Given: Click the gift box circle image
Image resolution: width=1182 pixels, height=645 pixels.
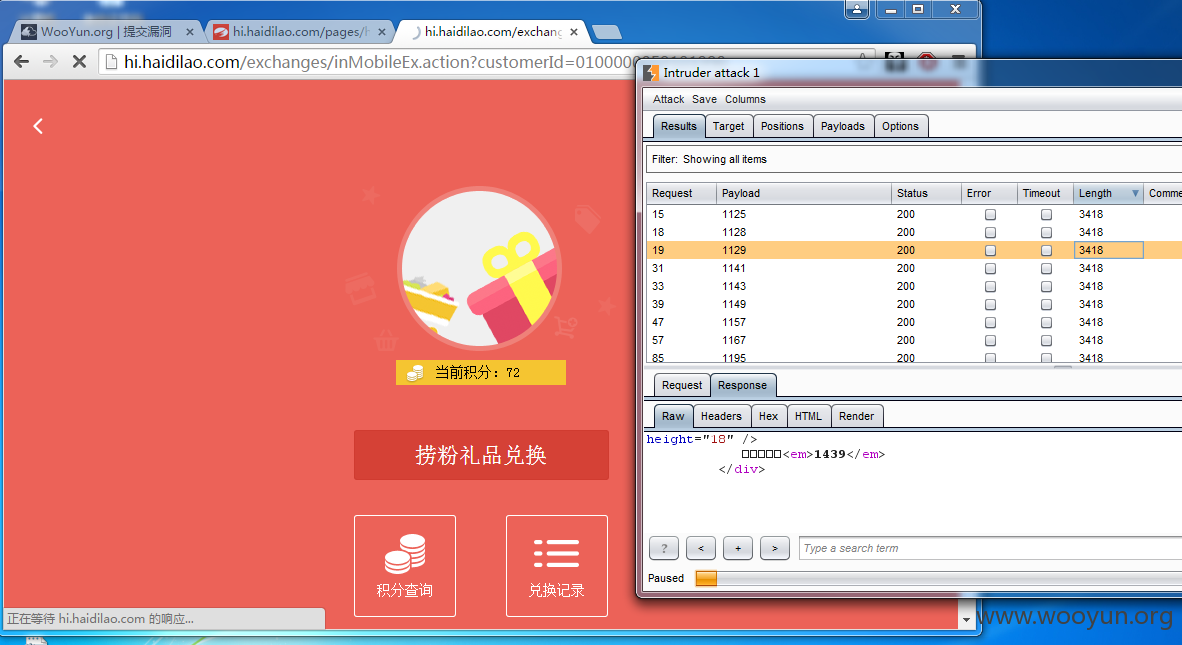Looking at the screenshot, I should [479, 267].
